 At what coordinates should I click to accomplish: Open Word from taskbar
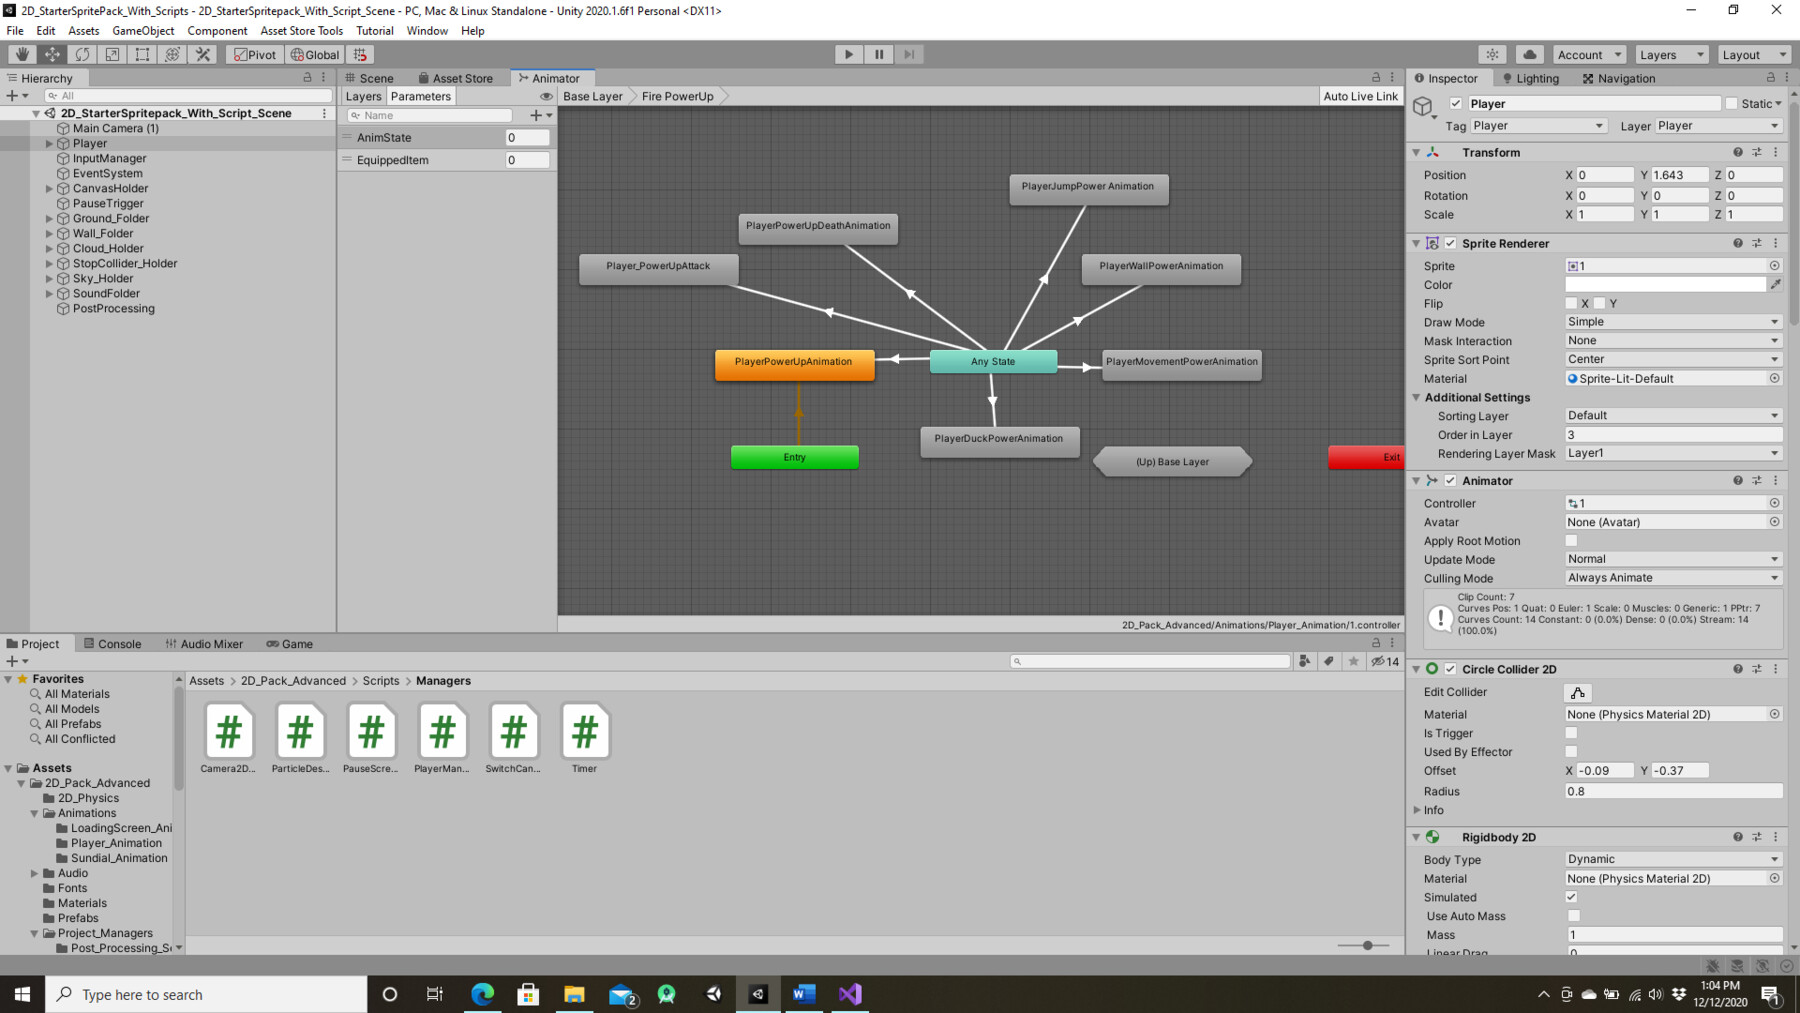click(804, 994)
